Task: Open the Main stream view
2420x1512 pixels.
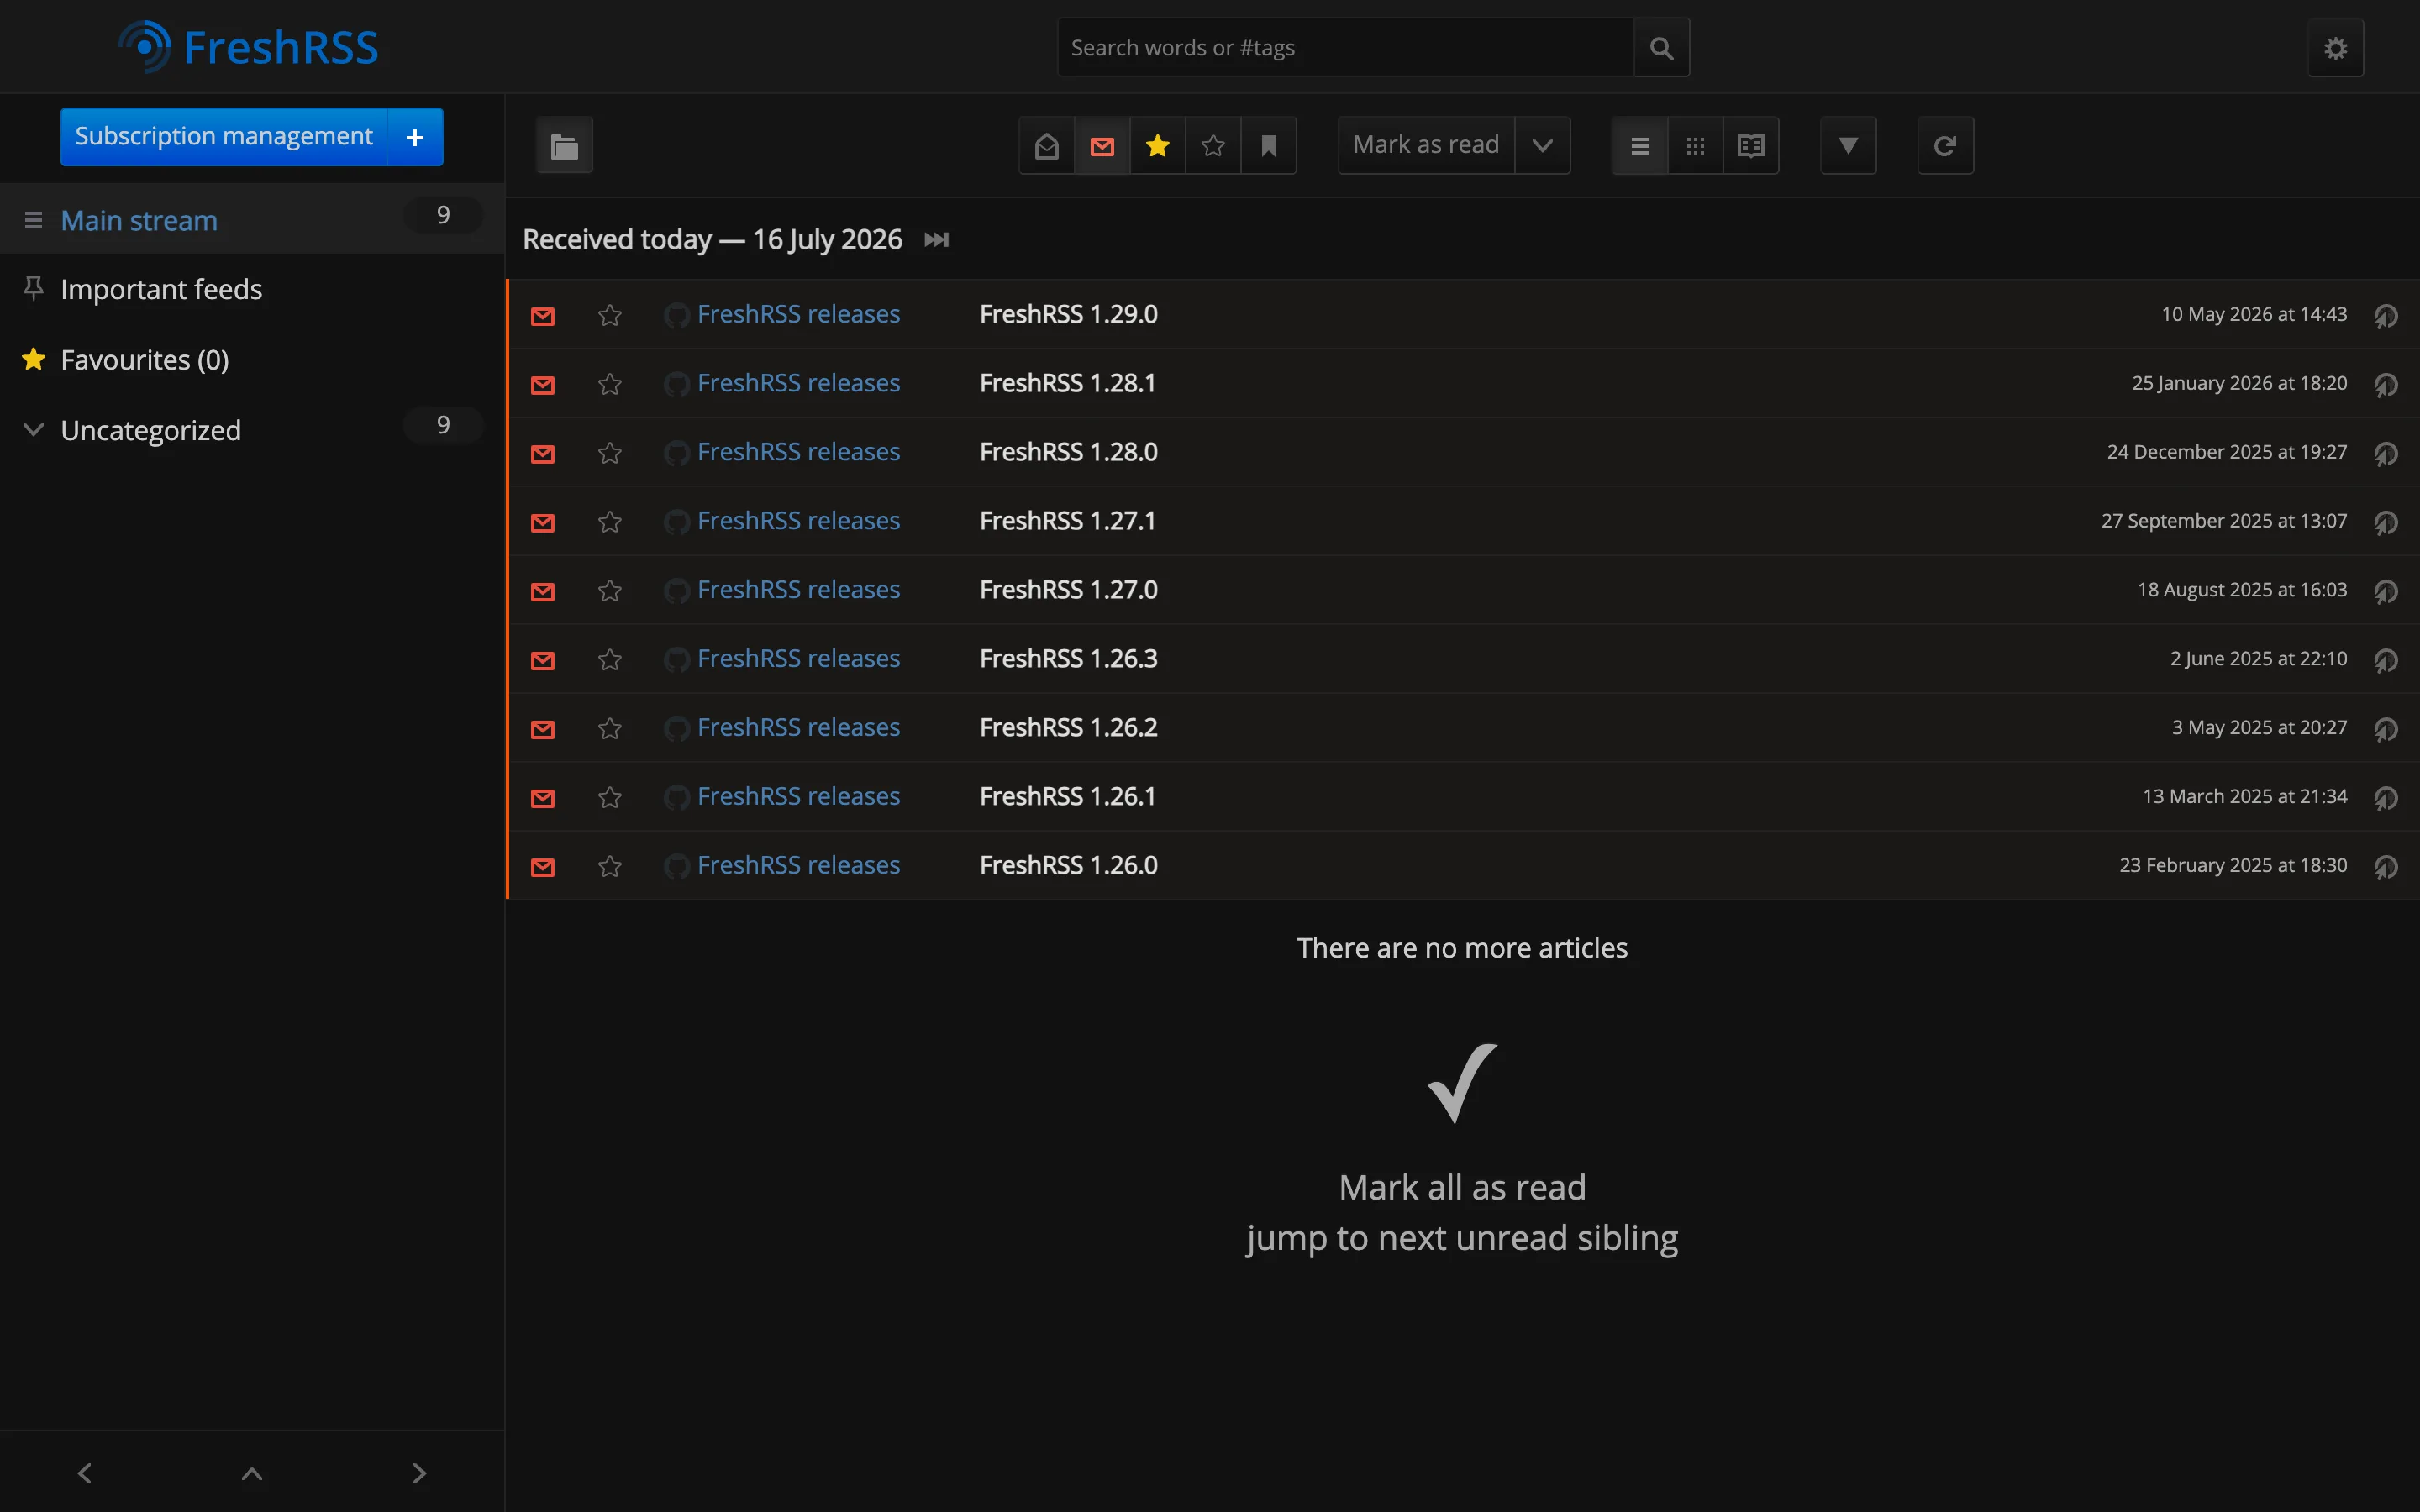Action: coord(139,220)
